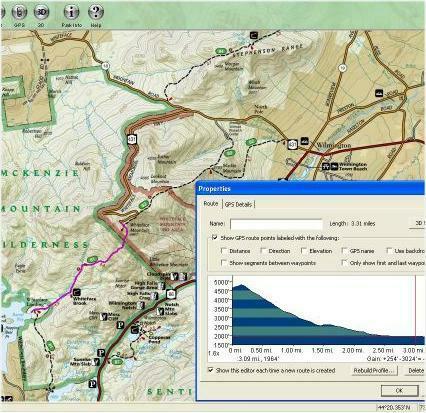Click the '3.09 mi, 1984'' profile readout
The image size is (426, 413).
tap(259, 359)
